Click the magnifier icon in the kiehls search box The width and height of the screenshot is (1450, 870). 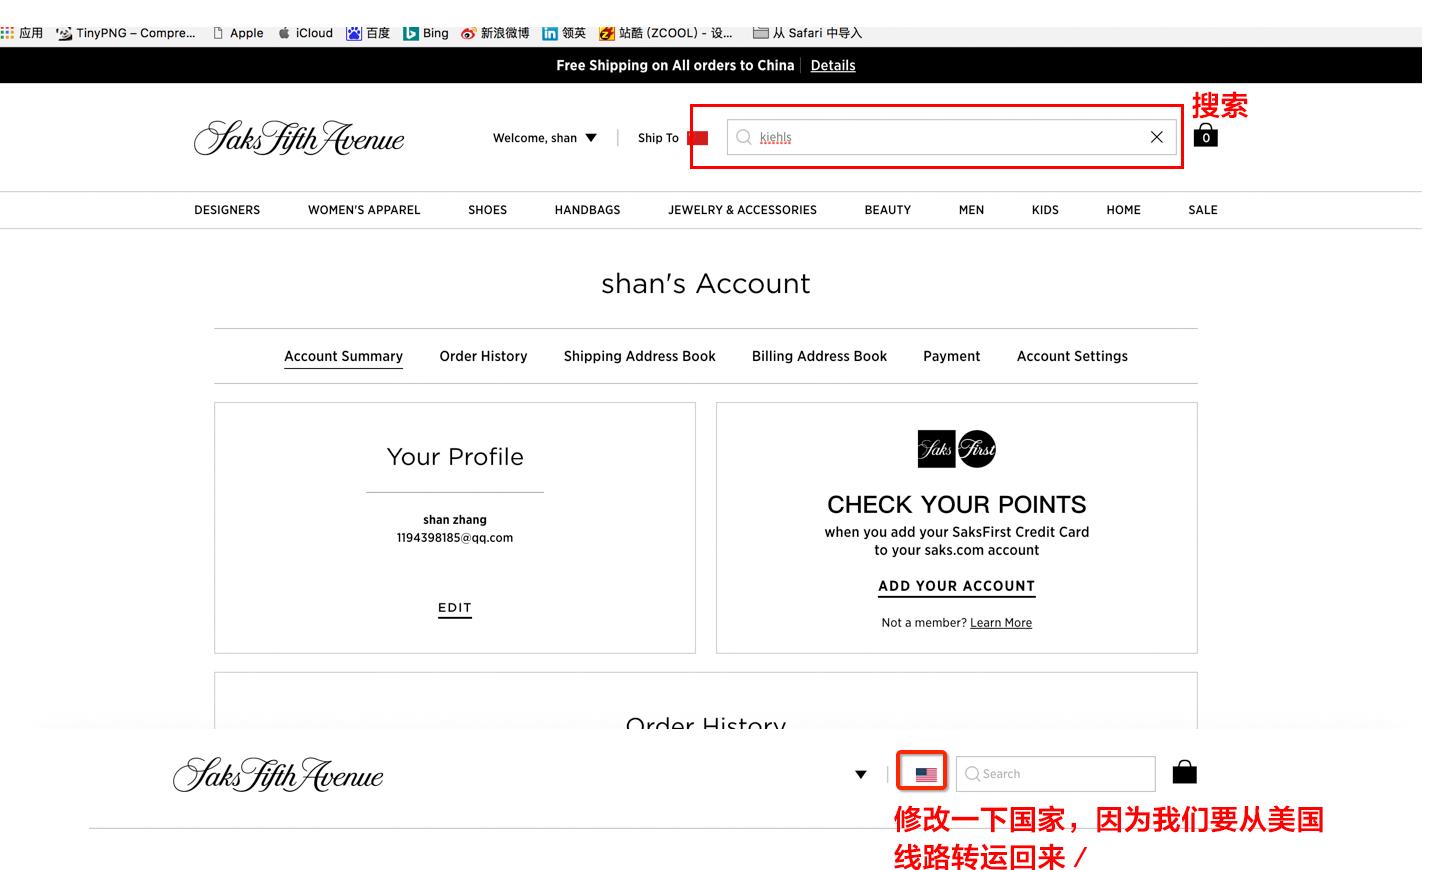coord(744,137)
